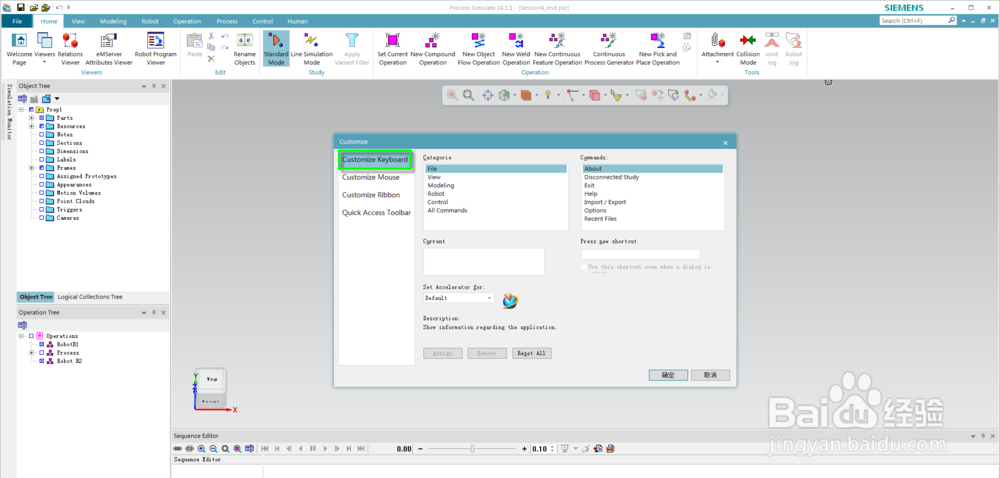This screenshot has height=478, width=1000.
Task: Click the Search (Ctrl+F) box
Action: coord(918,21)
